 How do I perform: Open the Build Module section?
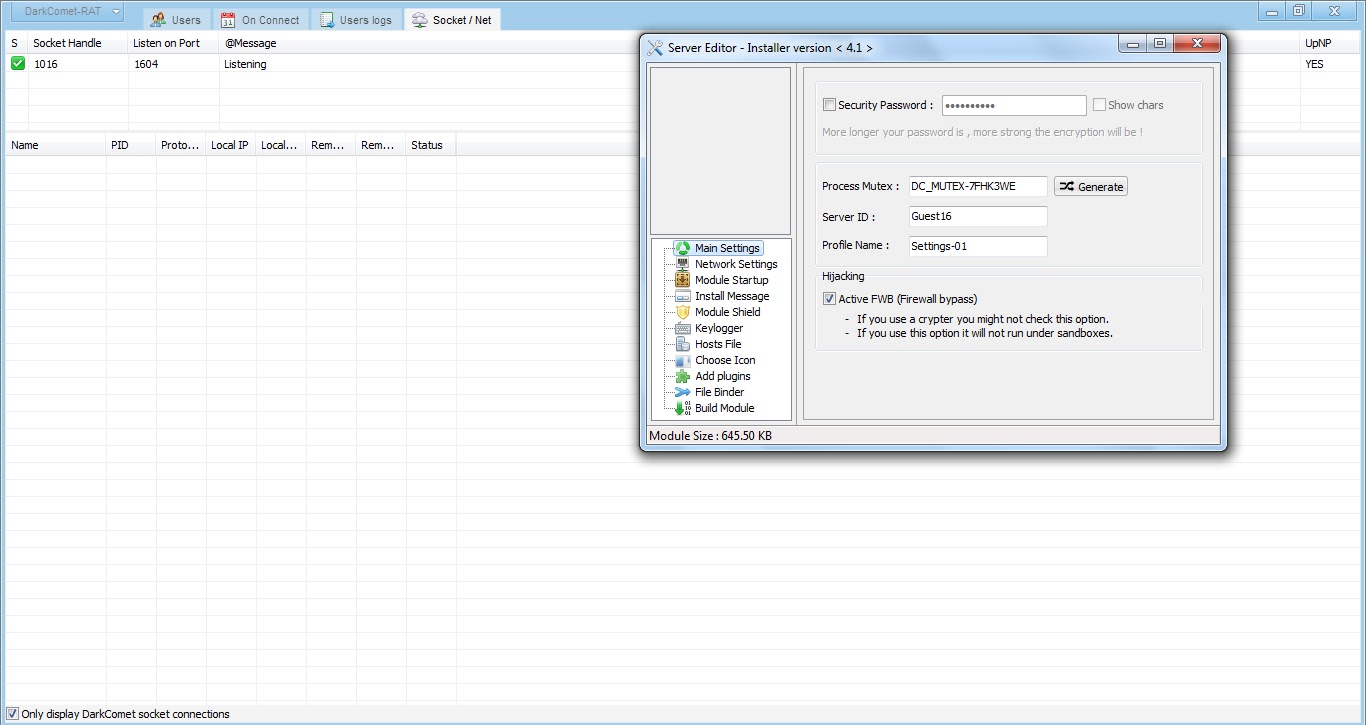[x=725, y=408]
